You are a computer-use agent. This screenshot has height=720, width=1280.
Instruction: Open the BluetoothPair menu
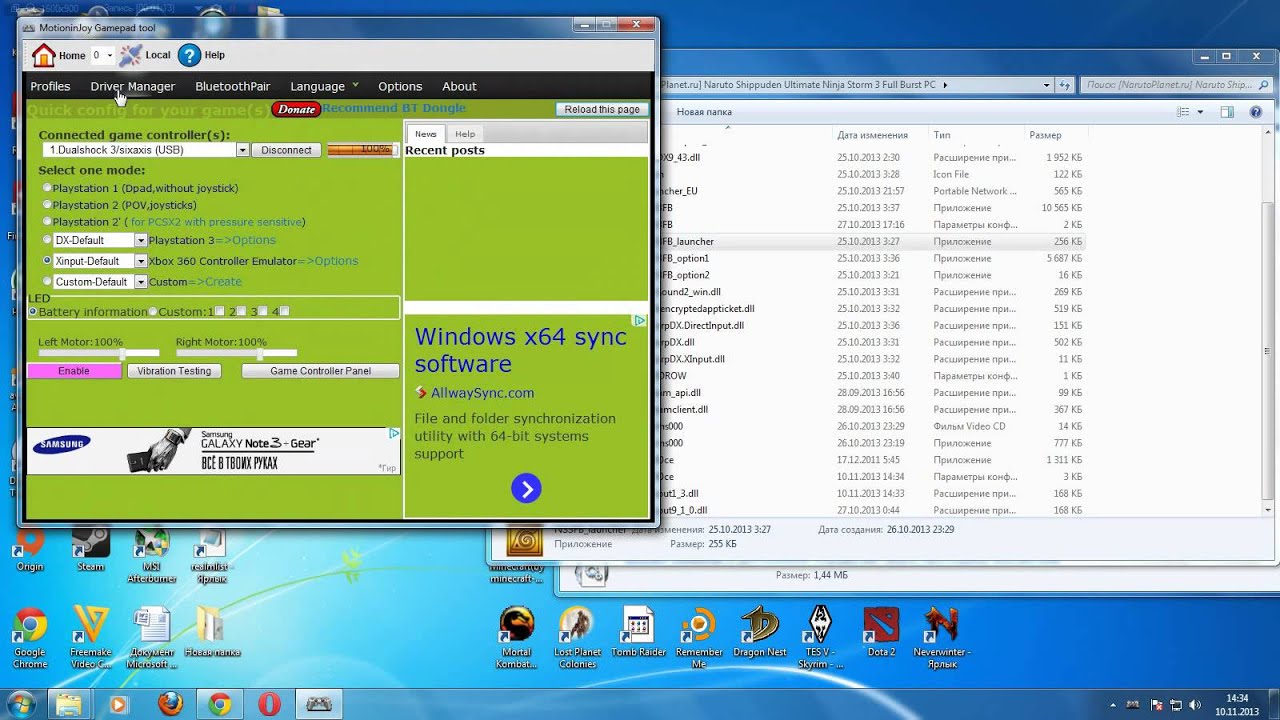point(232,86)
